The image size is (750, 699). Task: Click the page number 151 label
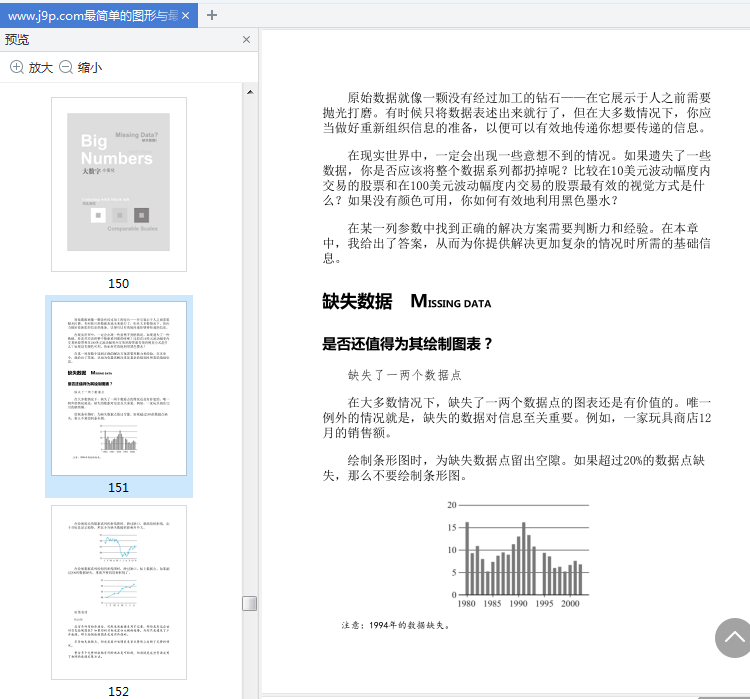tap(119, 487)
